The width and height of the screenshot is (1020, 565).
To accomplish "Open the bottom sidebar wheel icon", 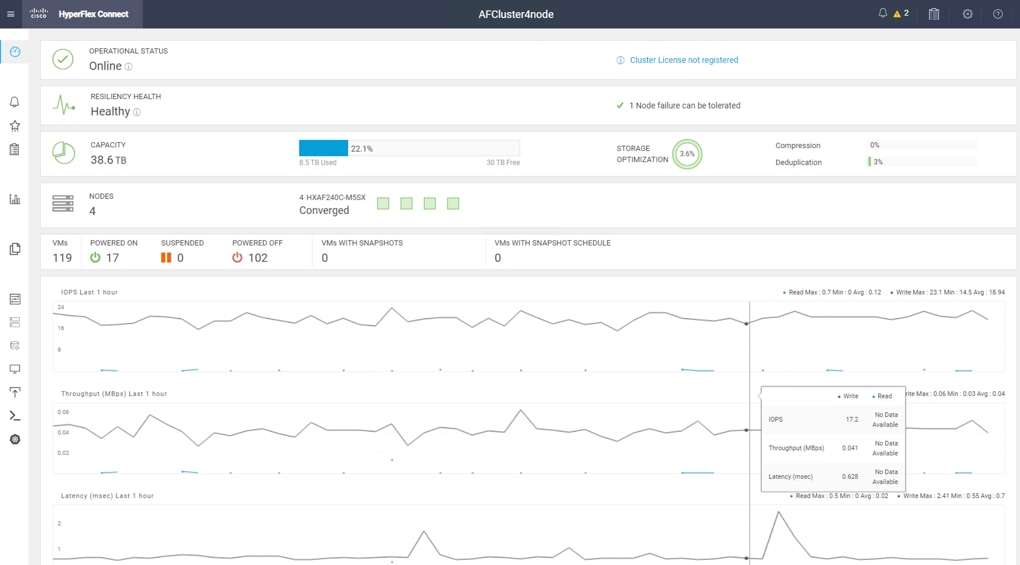I will (x=15, y=440).
